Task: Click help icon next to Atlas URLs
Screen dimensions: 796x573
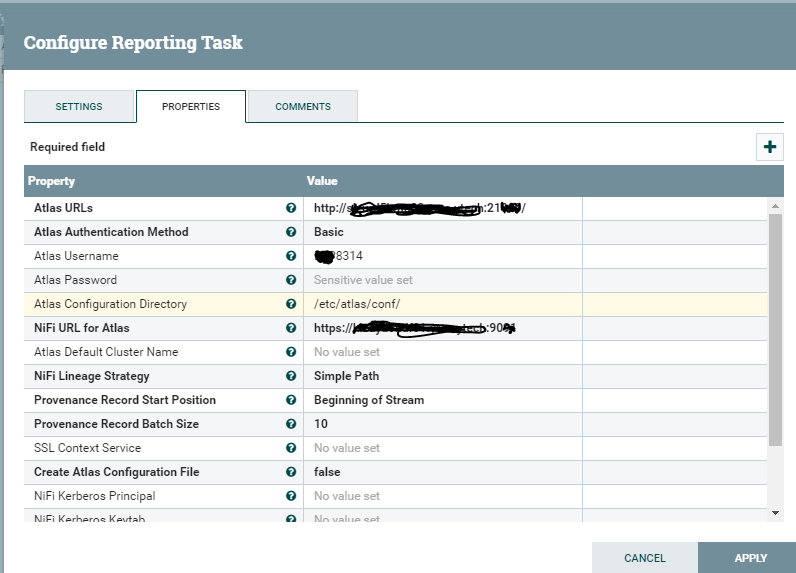Action: (x=291, y=208)
